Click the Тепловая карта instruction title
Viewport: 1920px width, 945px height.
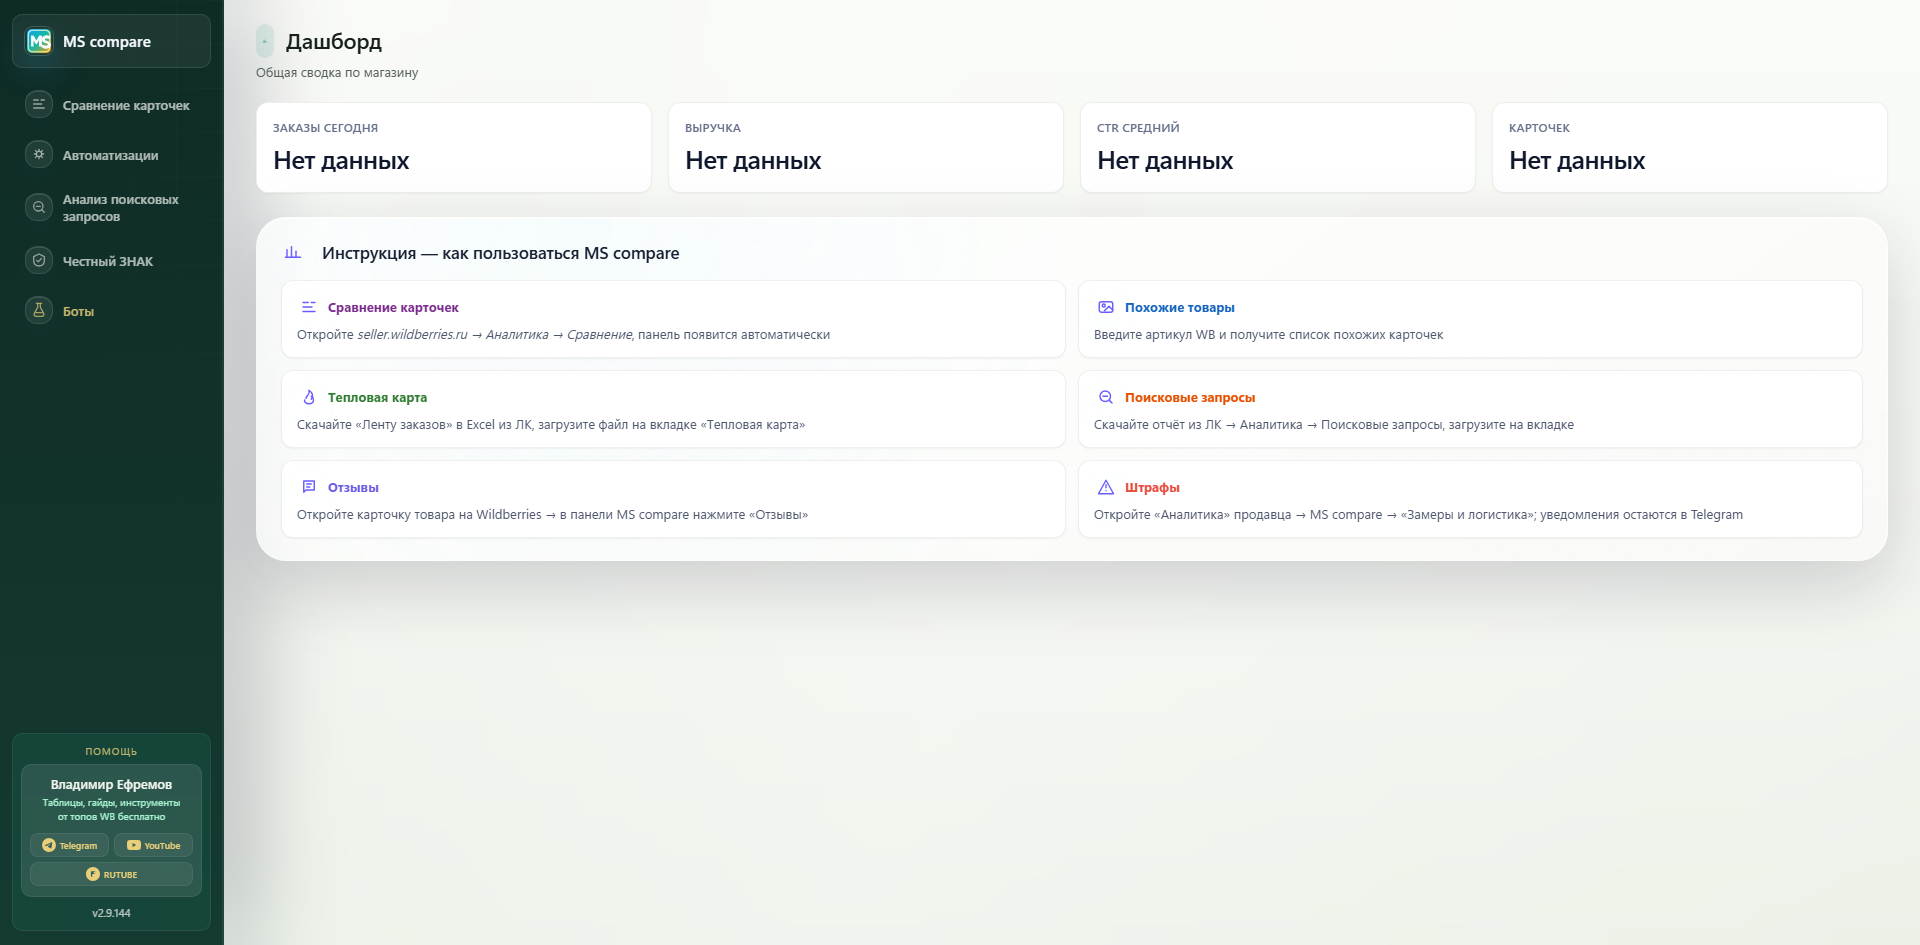pyautogui.click(x=377, y=397)
